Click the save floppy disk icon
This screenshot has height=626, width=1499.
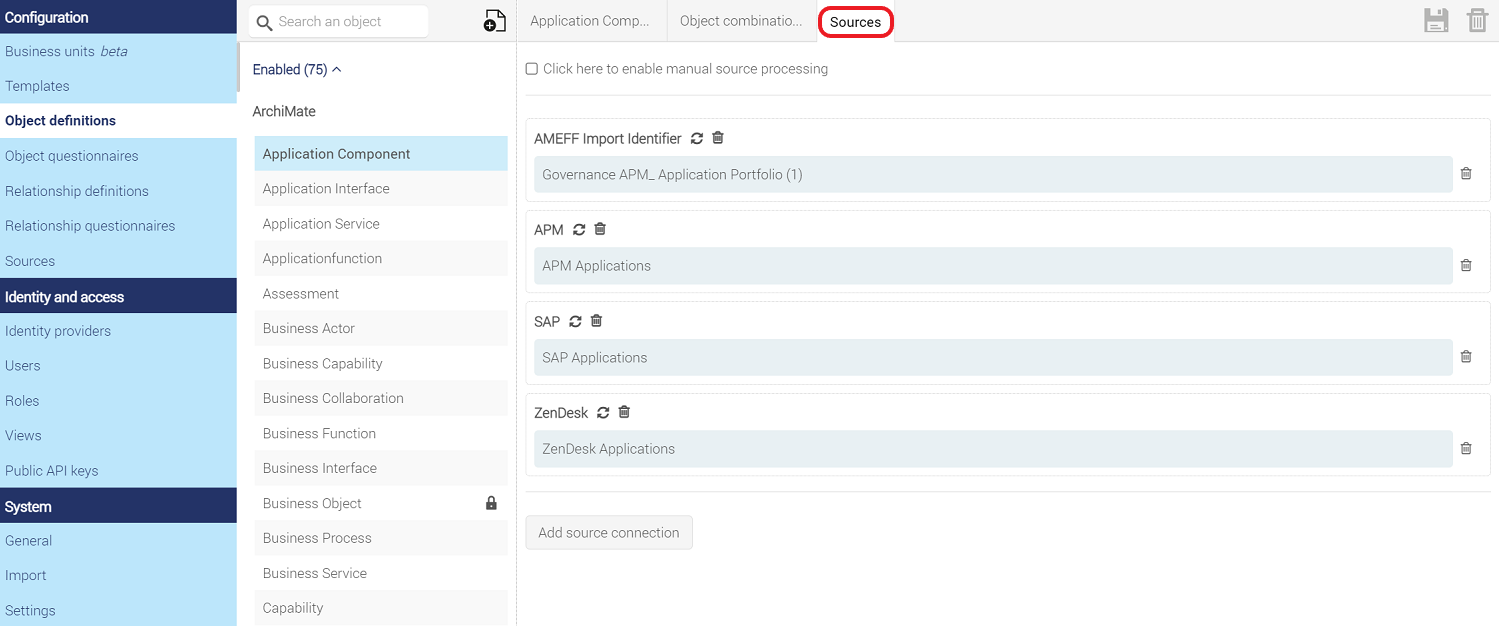pos(1436,20)
